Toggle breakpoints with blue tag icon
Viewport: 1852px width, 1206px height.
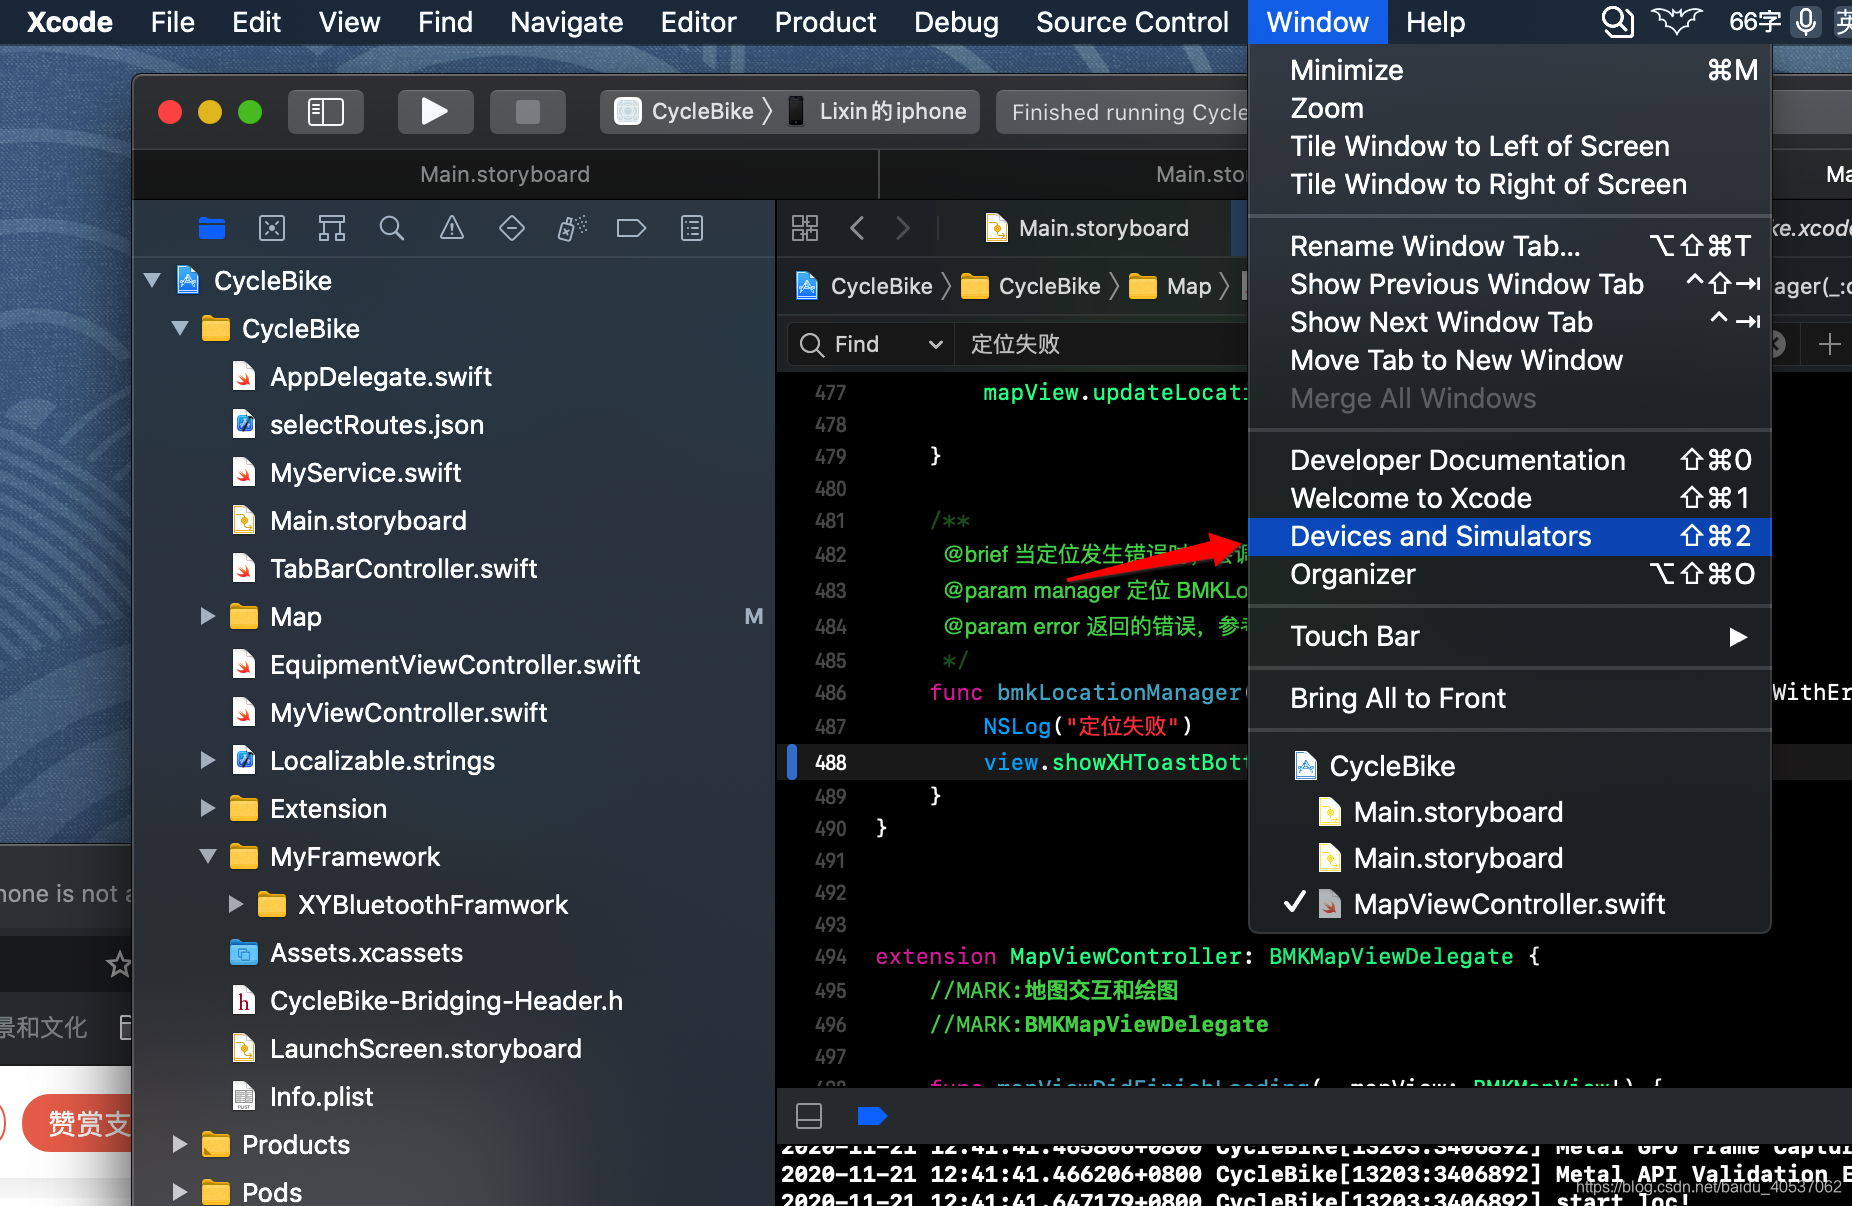[872, 1116]
